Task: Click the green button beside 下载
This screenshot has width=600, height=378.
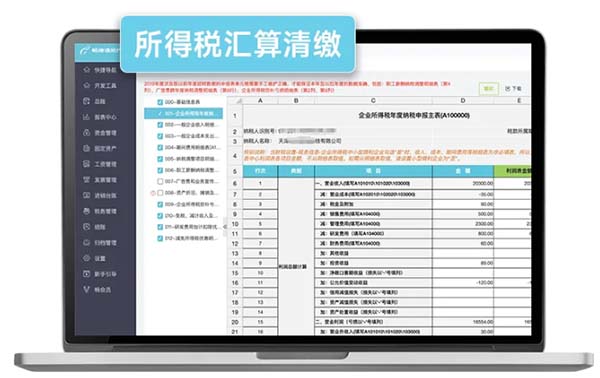Action: tap(489, 88)
